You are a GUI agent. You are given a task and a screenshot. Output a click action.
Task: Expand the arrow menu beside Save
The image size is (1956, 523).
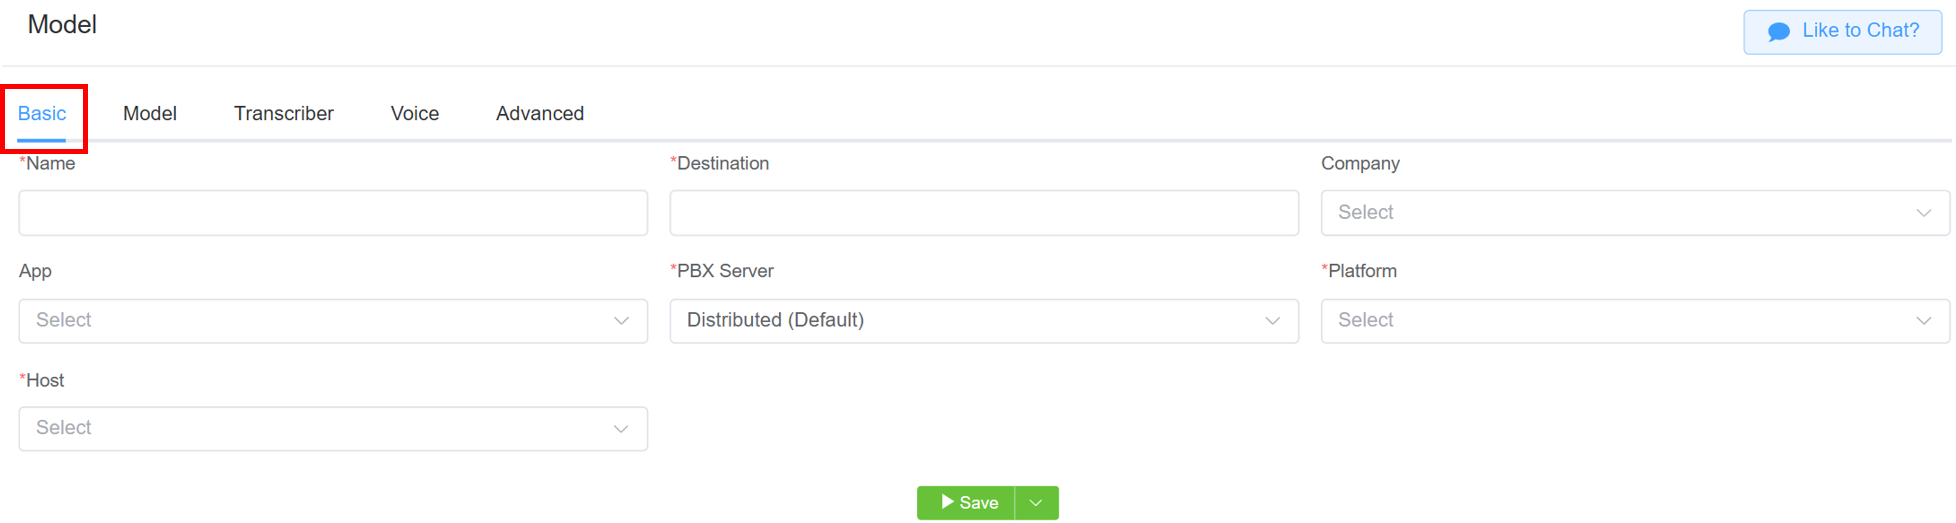point(1036,503)
